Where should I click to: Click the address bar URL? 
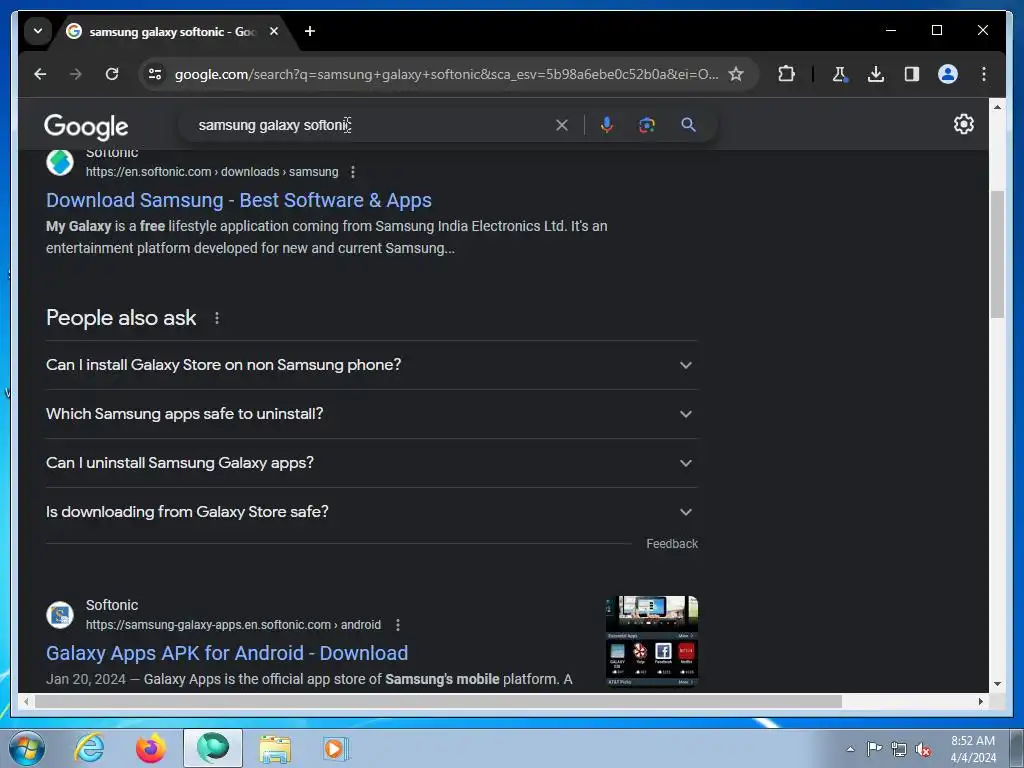click(x=446, y=74)
